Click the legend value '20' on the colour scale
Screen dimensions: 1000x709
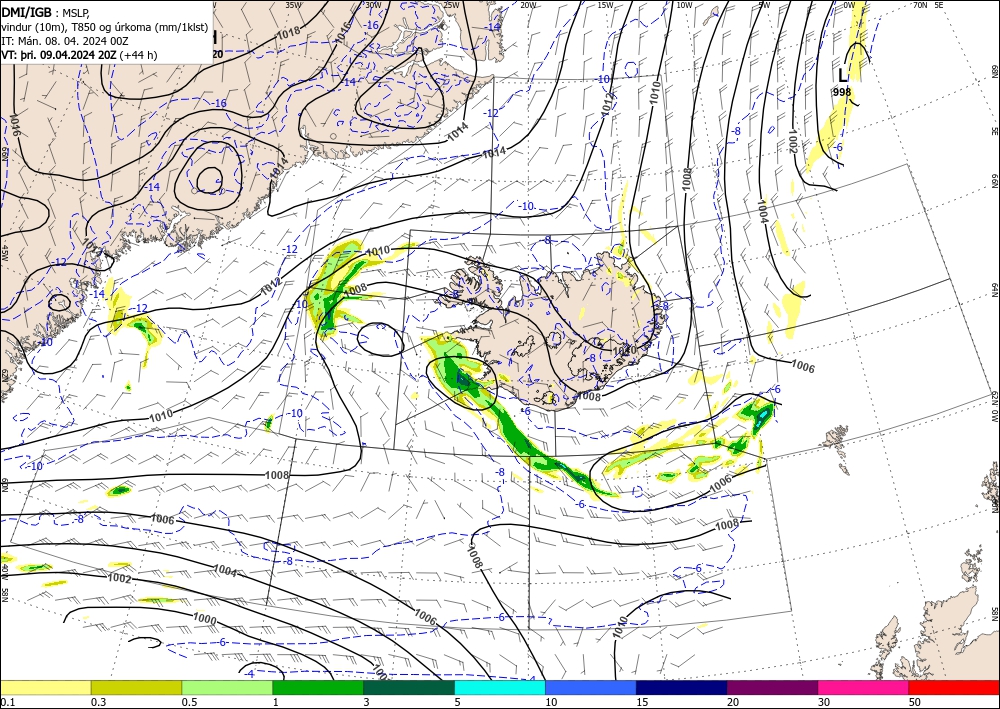click(733, 702)
